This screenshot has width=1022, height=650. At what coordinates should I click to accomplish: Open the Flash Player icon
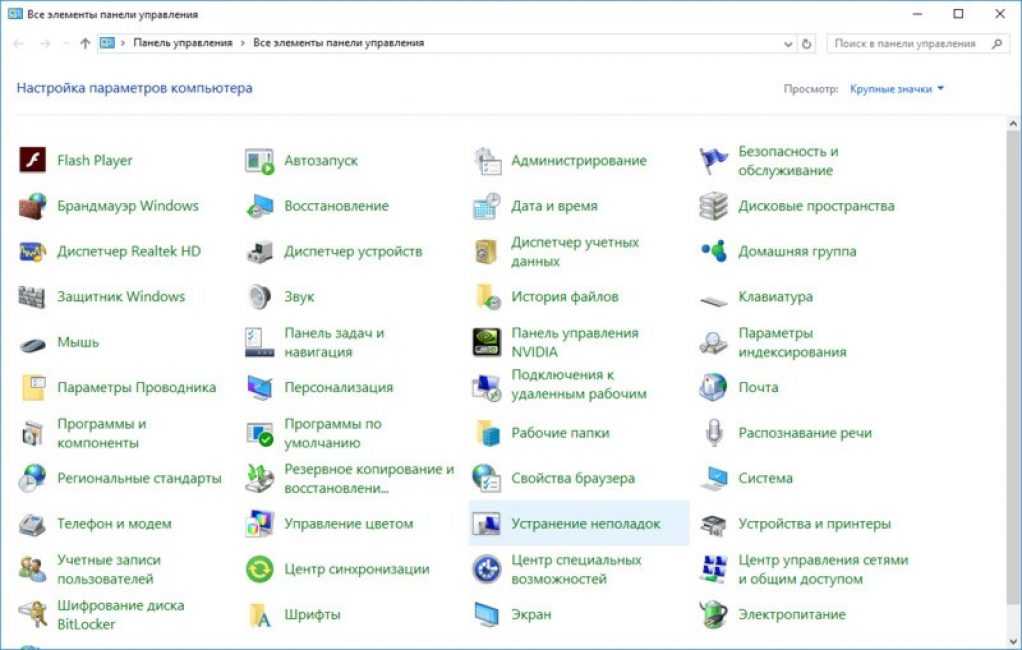[33, 160]
